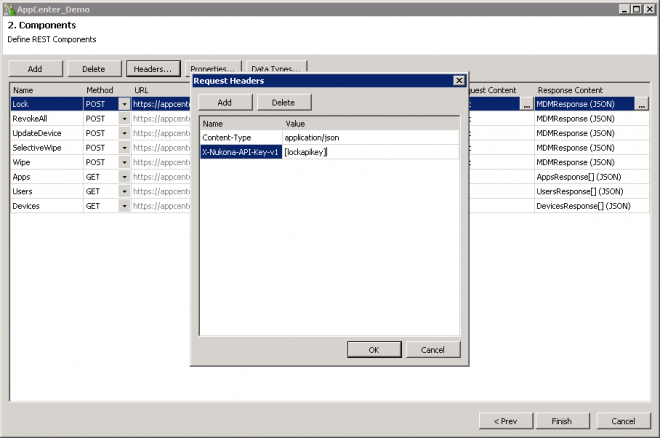Go back with the < Prev button
The width and height of the screenshot is (660, 438).
click(x=506, y=421)
